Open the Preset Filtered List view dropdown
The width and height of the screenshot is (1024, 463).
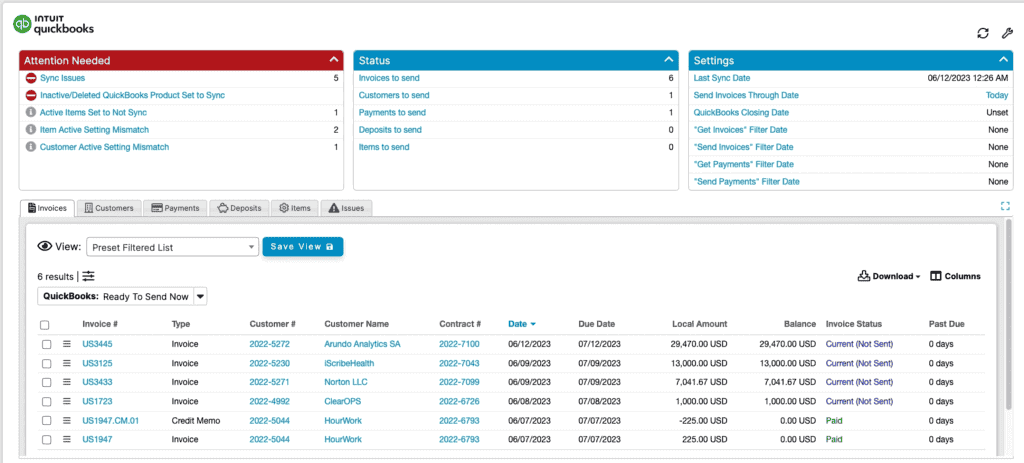point(172,247)
